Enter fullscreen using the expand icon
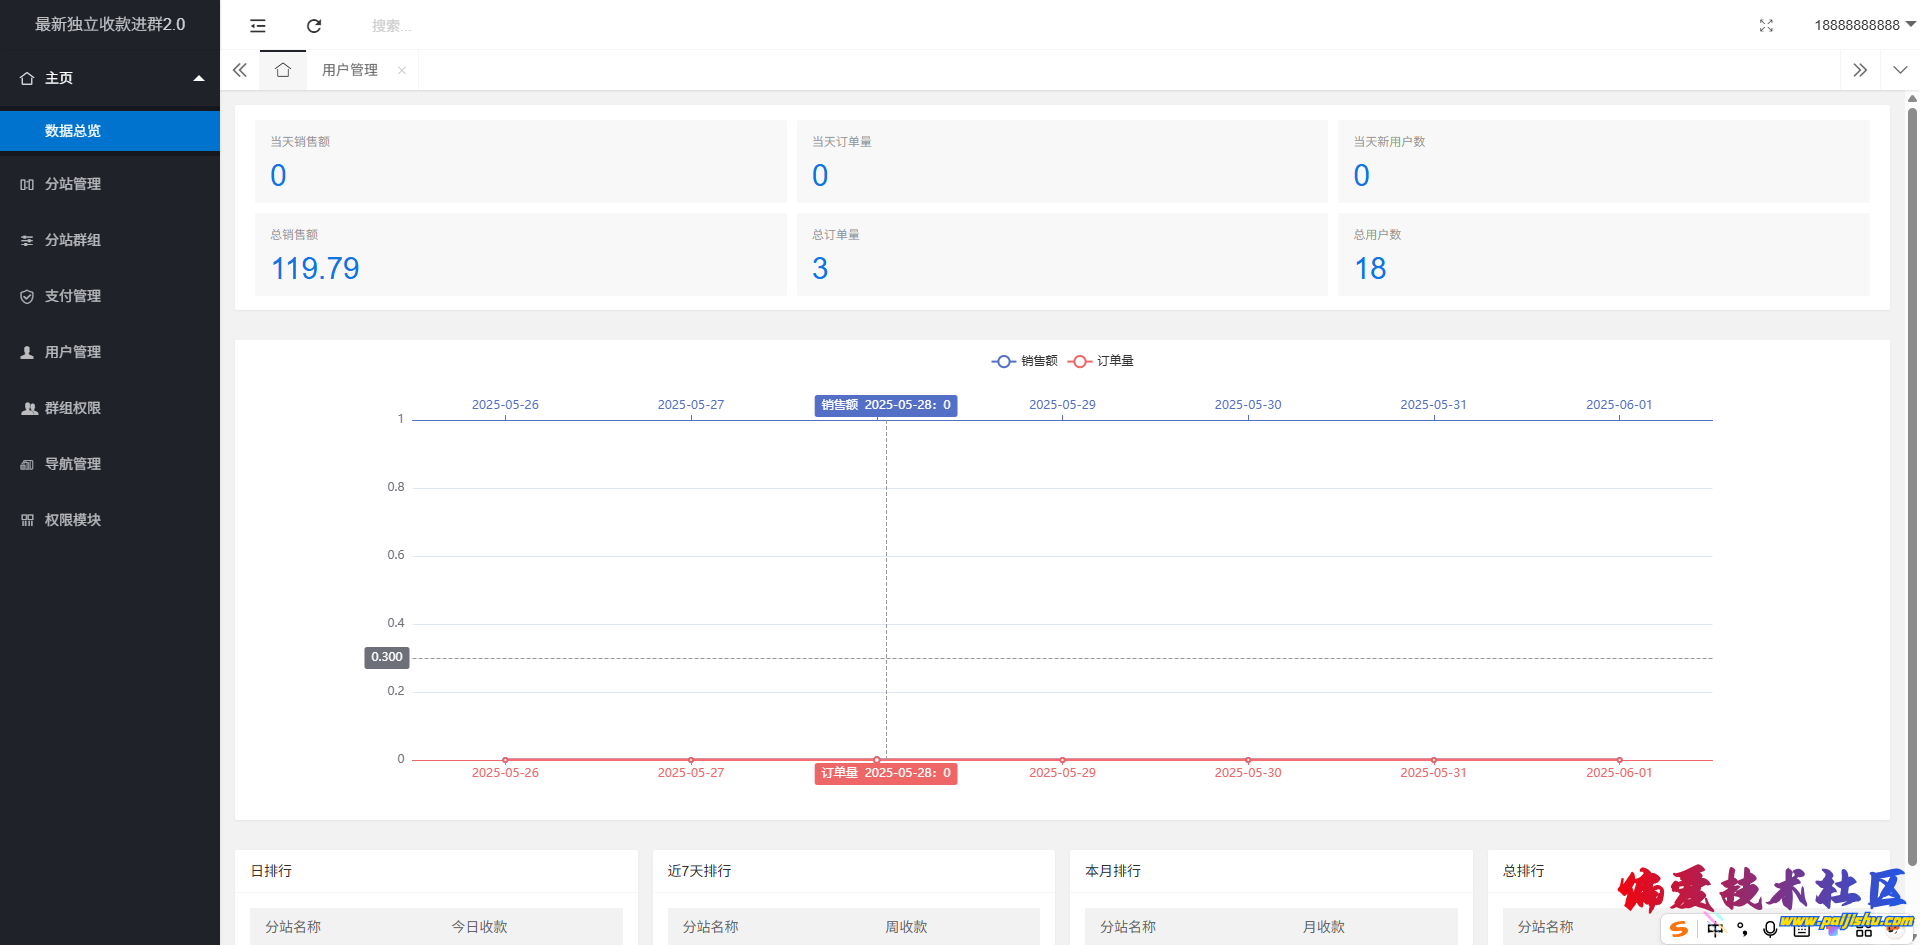 pos(1766,26)
